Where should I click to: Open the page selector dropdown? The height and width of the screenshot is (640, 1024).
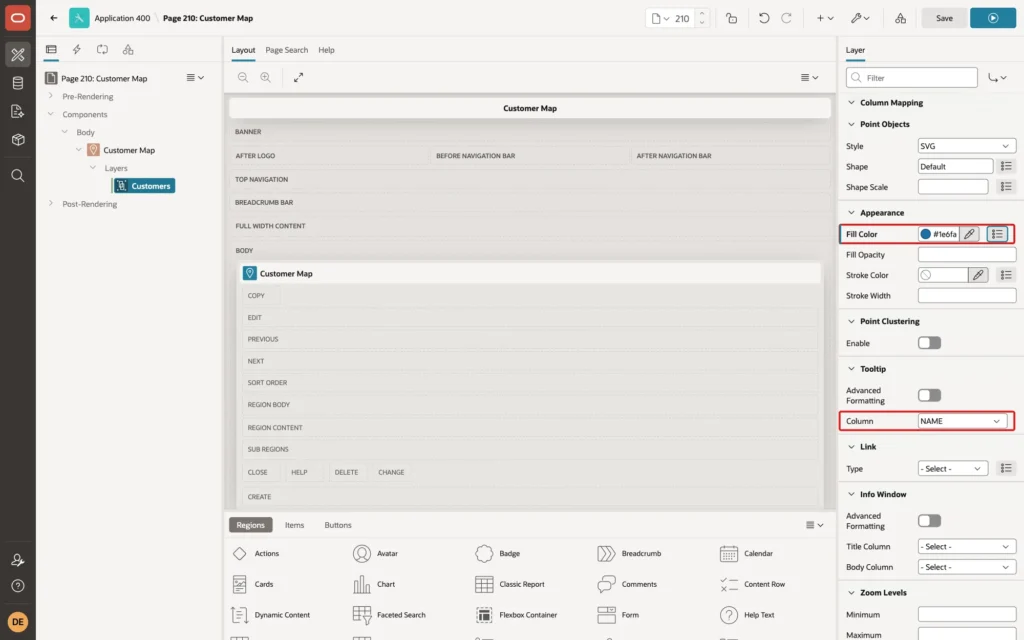(660, 18)
